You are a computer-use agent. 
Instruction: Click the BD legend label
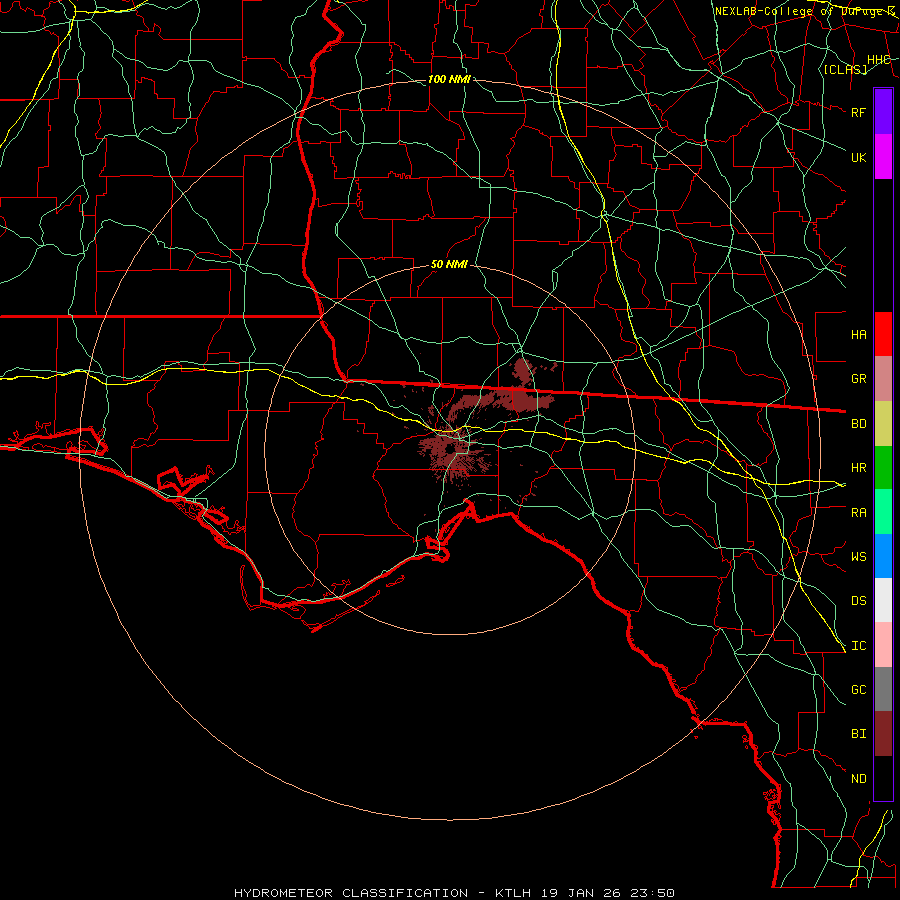click(x=859, y=424)
